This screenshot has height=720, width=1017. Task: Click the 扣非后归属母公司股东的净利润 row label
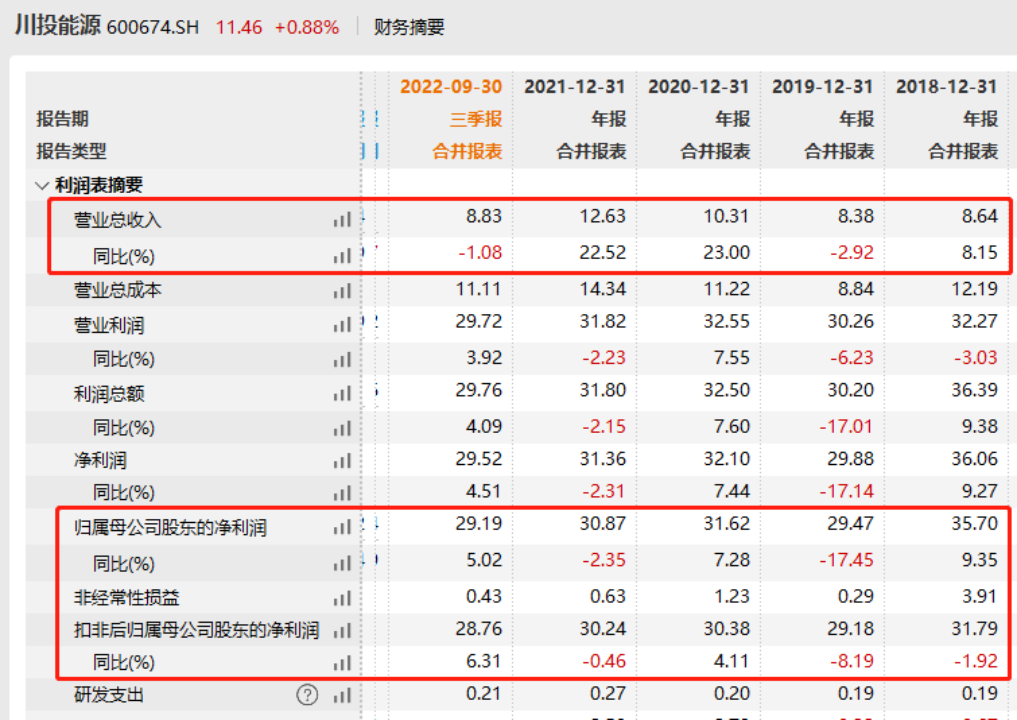[x=196, y=630]
